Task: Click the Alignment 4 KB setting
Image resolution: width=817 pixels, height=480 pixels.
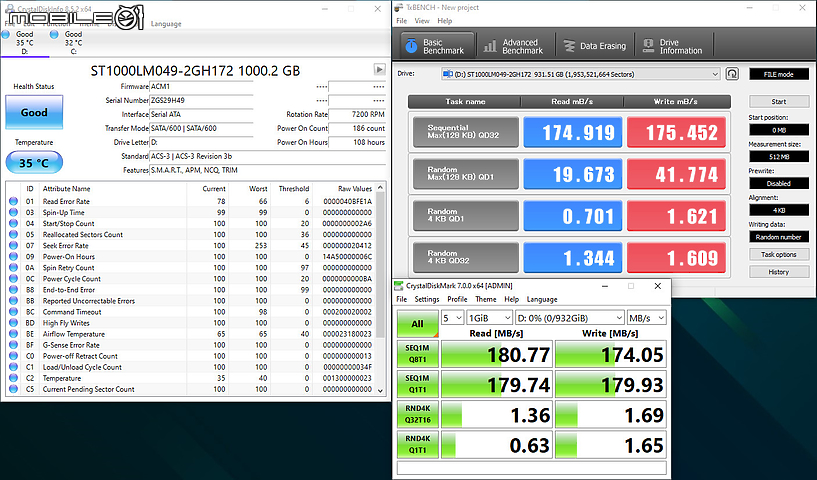Action: (779, 210)
